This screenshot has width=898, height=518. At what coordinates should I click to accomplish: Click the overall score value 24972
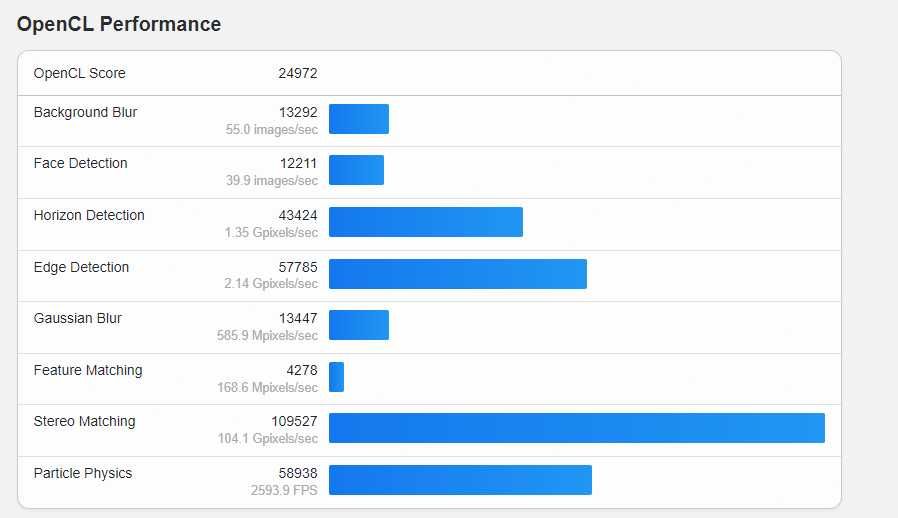pyautogui.click(x=298, y=73)
